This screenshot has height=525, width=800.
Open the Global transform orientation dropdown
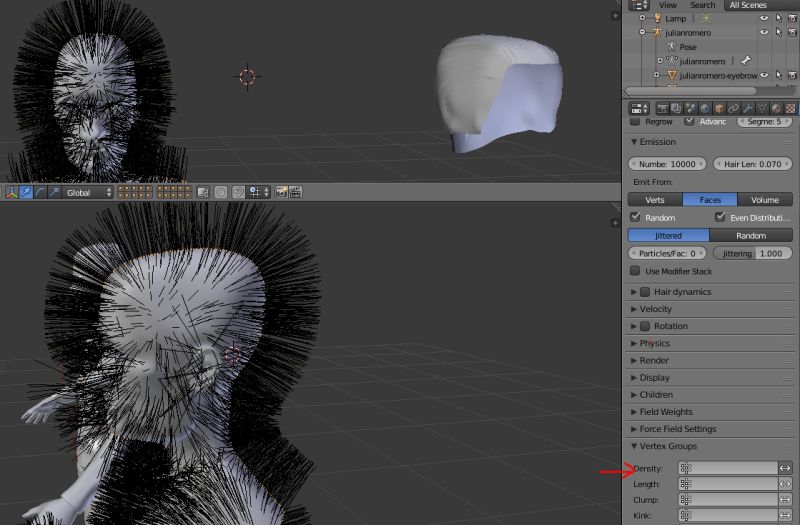click(x=88, y=192)
